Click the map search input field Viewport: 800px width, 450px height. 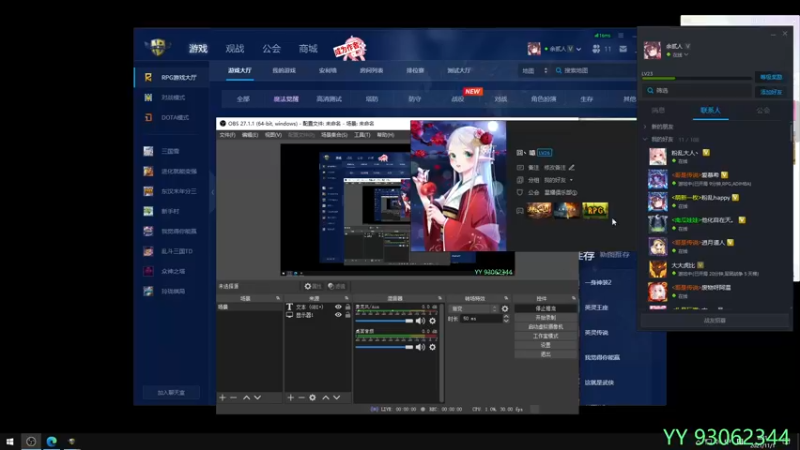pyautogui.click(x=594, y=70)
